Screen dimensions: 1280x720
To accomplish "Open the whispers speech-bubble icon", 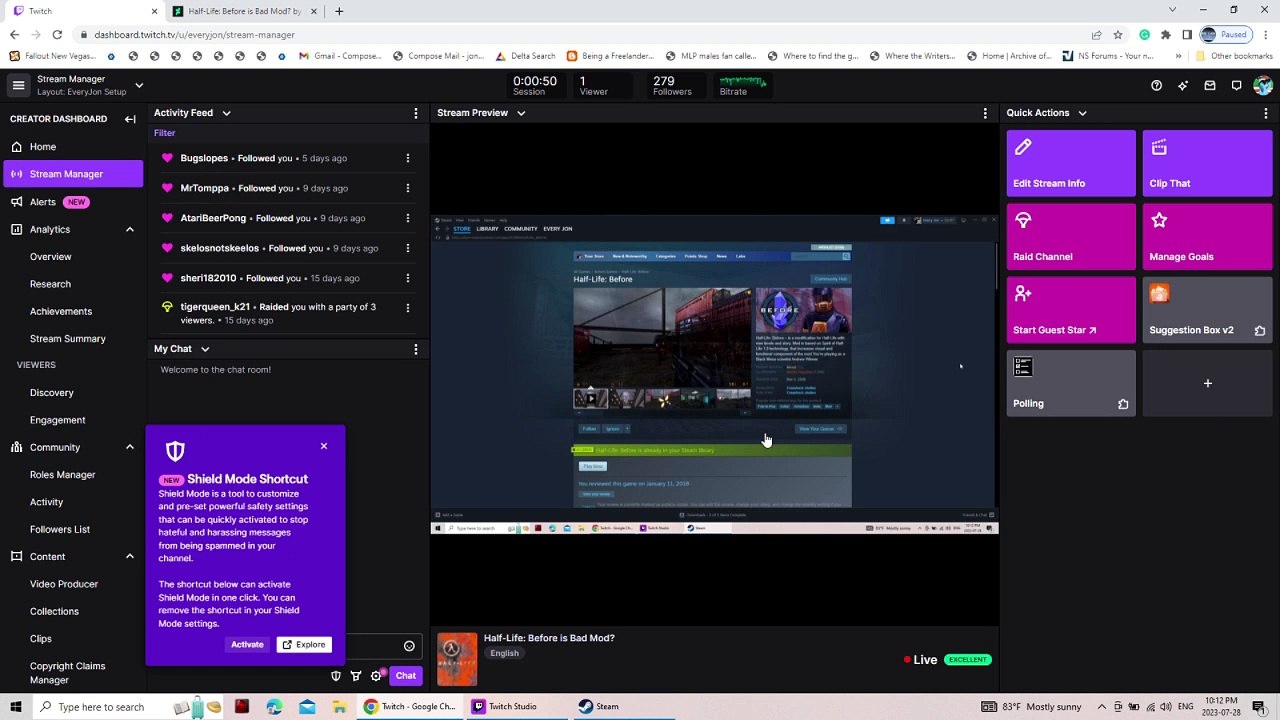I will pos(1237,86).
